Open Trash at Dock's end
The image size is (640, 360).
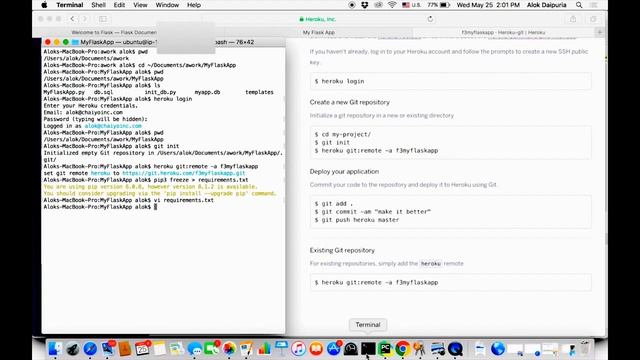pos(585,349)
